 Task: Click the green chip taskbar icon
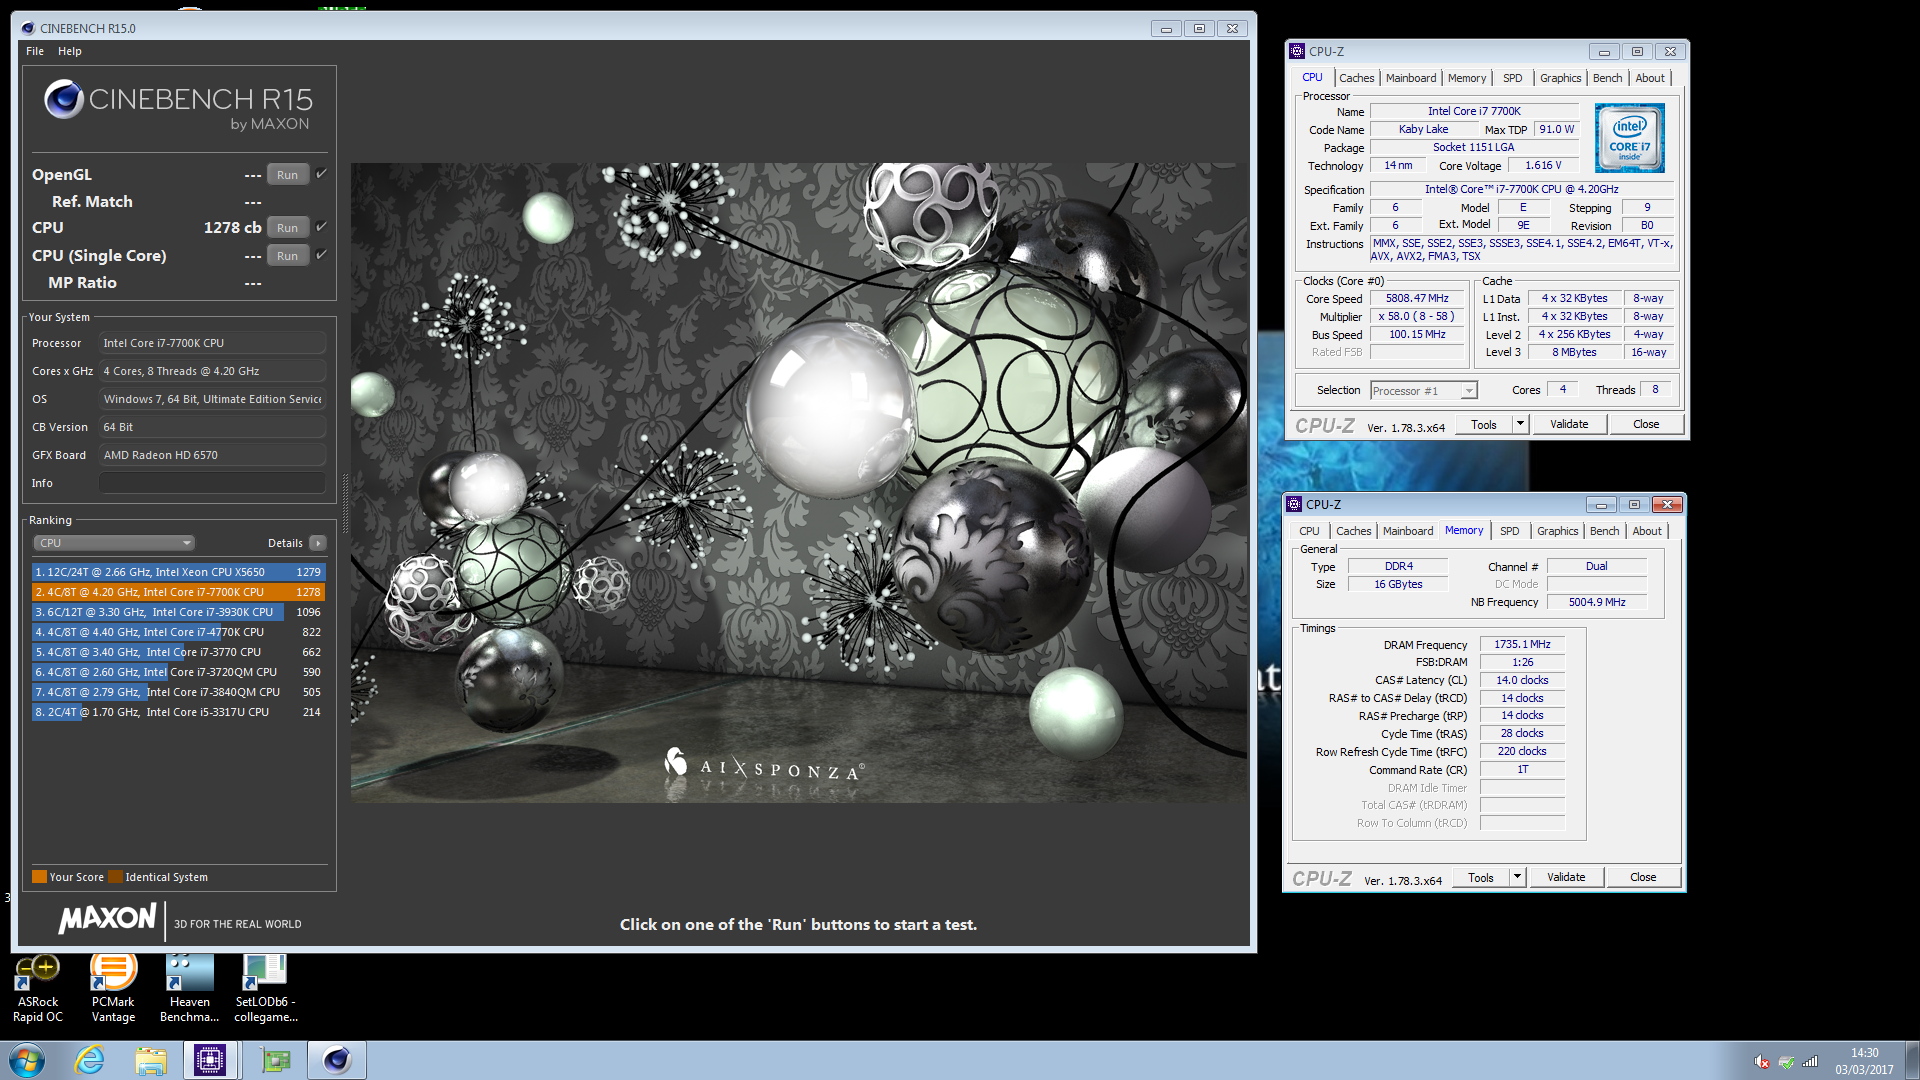coord(275,1060)
